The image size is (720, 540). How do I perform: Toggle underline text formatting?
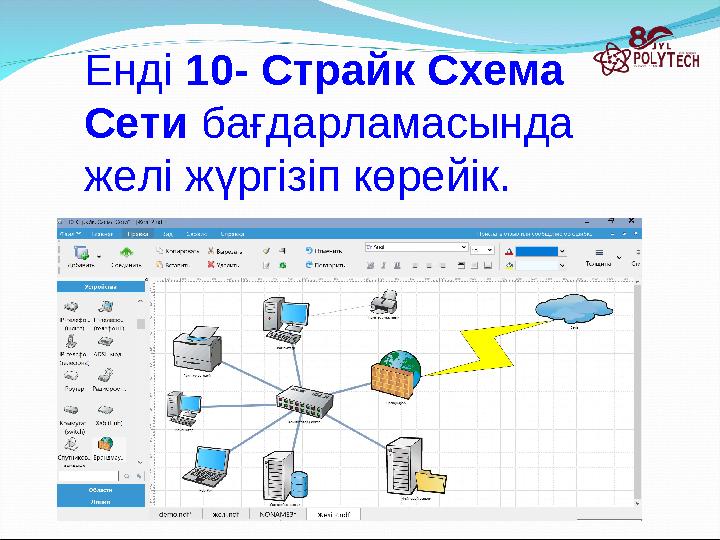pyautogui.click(x=398, y=265)
